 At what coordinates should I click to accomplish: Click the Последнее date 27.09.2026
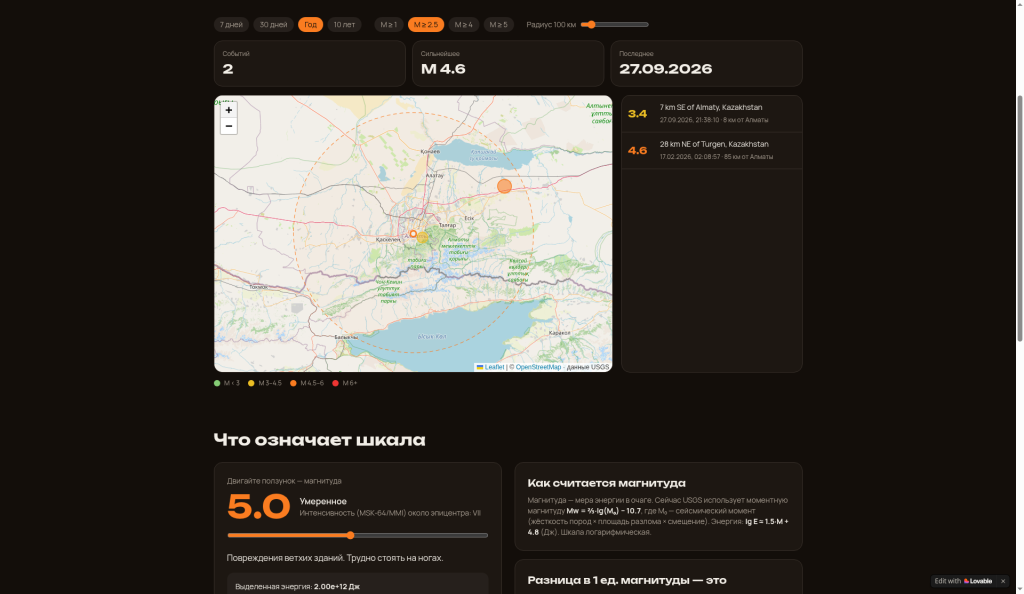click(665, 69)
